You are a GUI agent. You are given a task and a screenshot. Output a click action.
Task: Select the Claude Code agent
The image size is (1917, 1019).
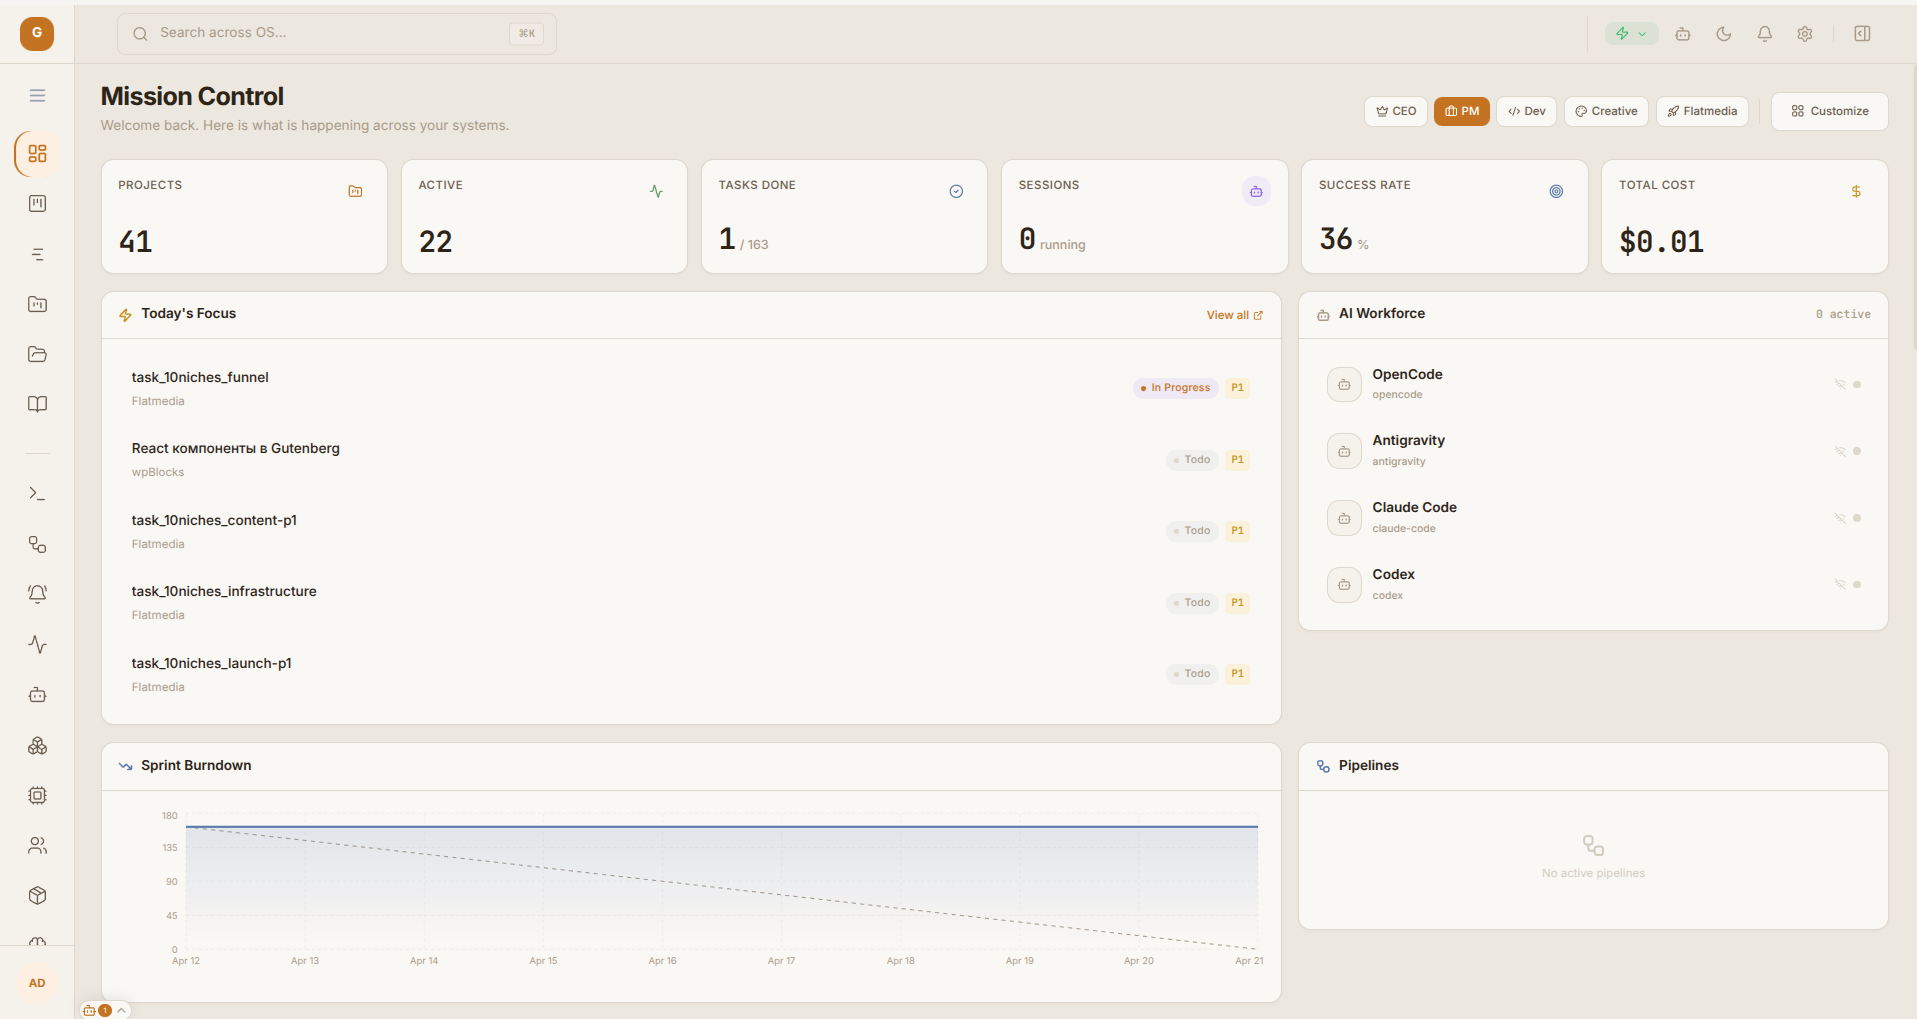click(1593, 518)
